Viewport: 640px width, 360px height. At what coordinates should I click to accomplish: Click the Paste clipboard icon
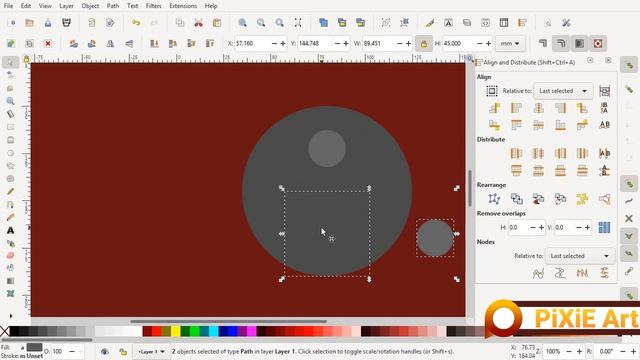point(217,23)
